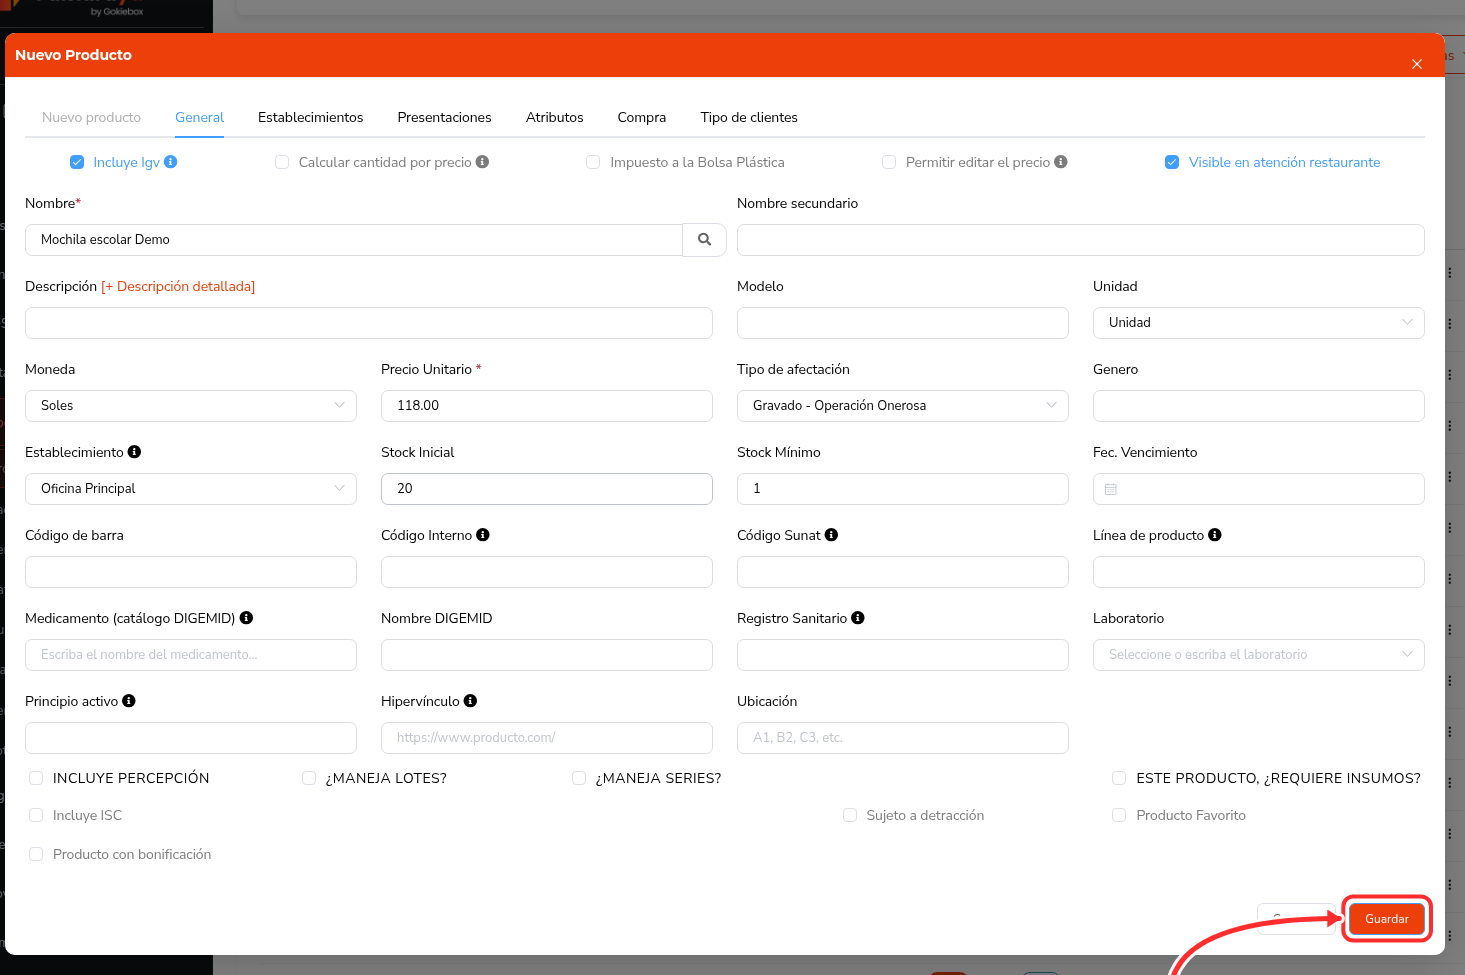
Task: Open Establecimiento dropdown showing Oficina Principal
Action: pos(191,489)
